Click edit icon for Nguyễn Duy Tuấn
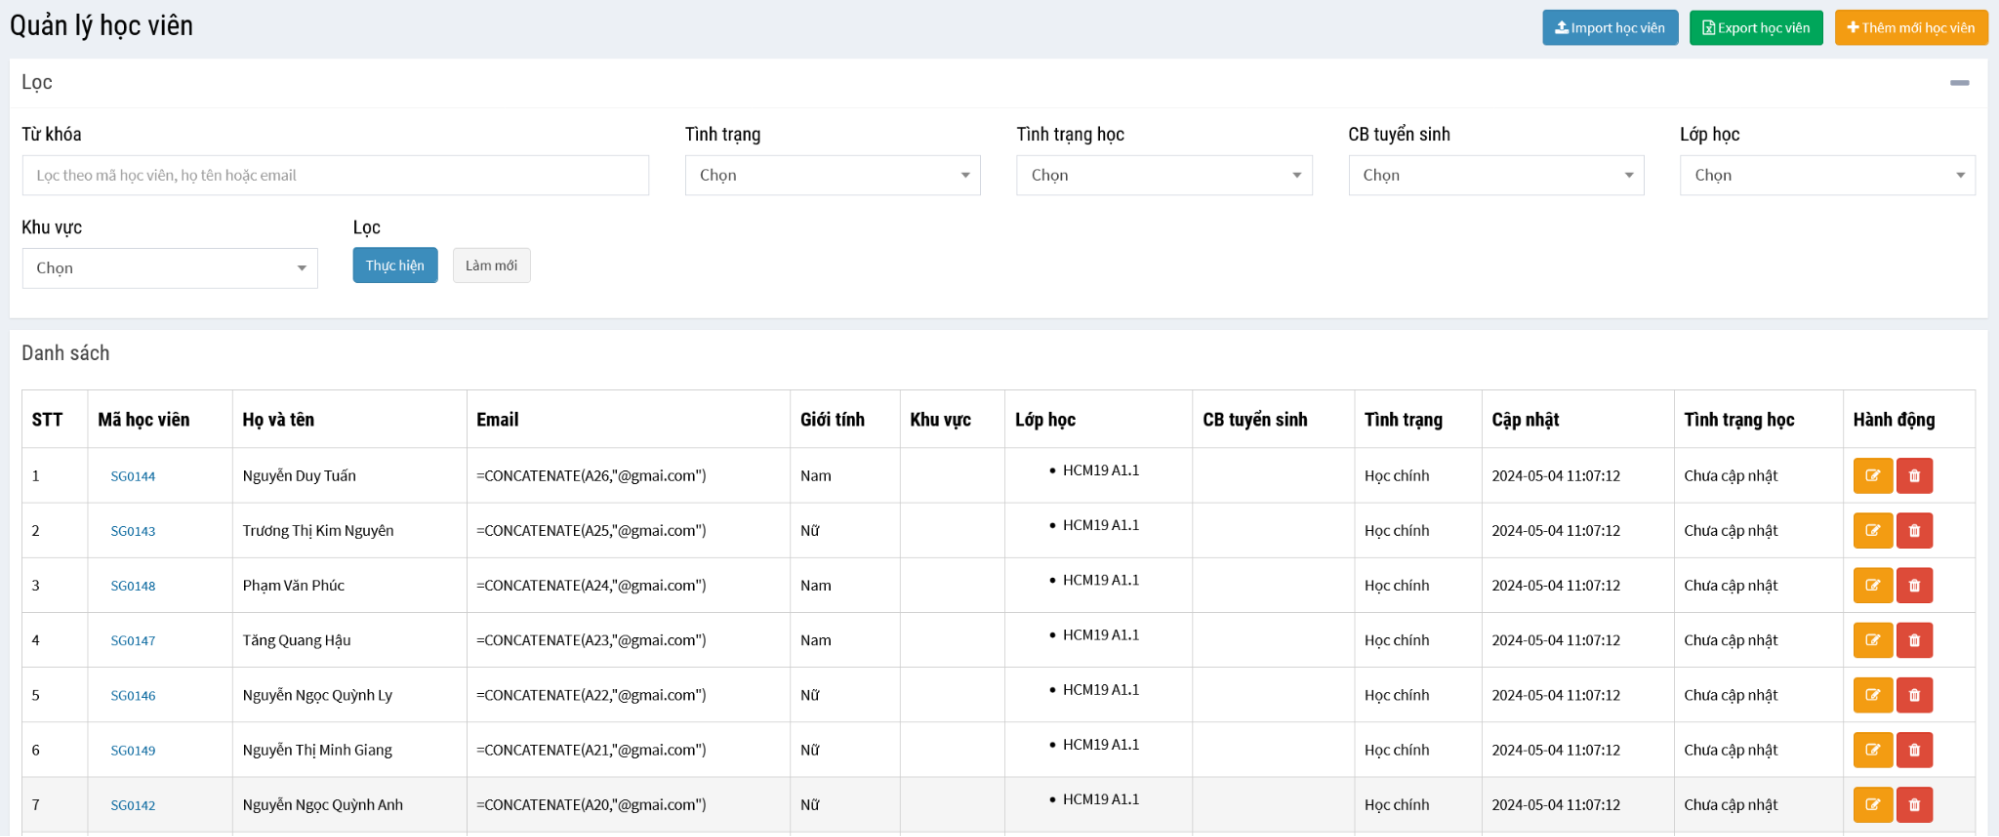Screen dimensions: 1999x837 (x=1872, y=476)
